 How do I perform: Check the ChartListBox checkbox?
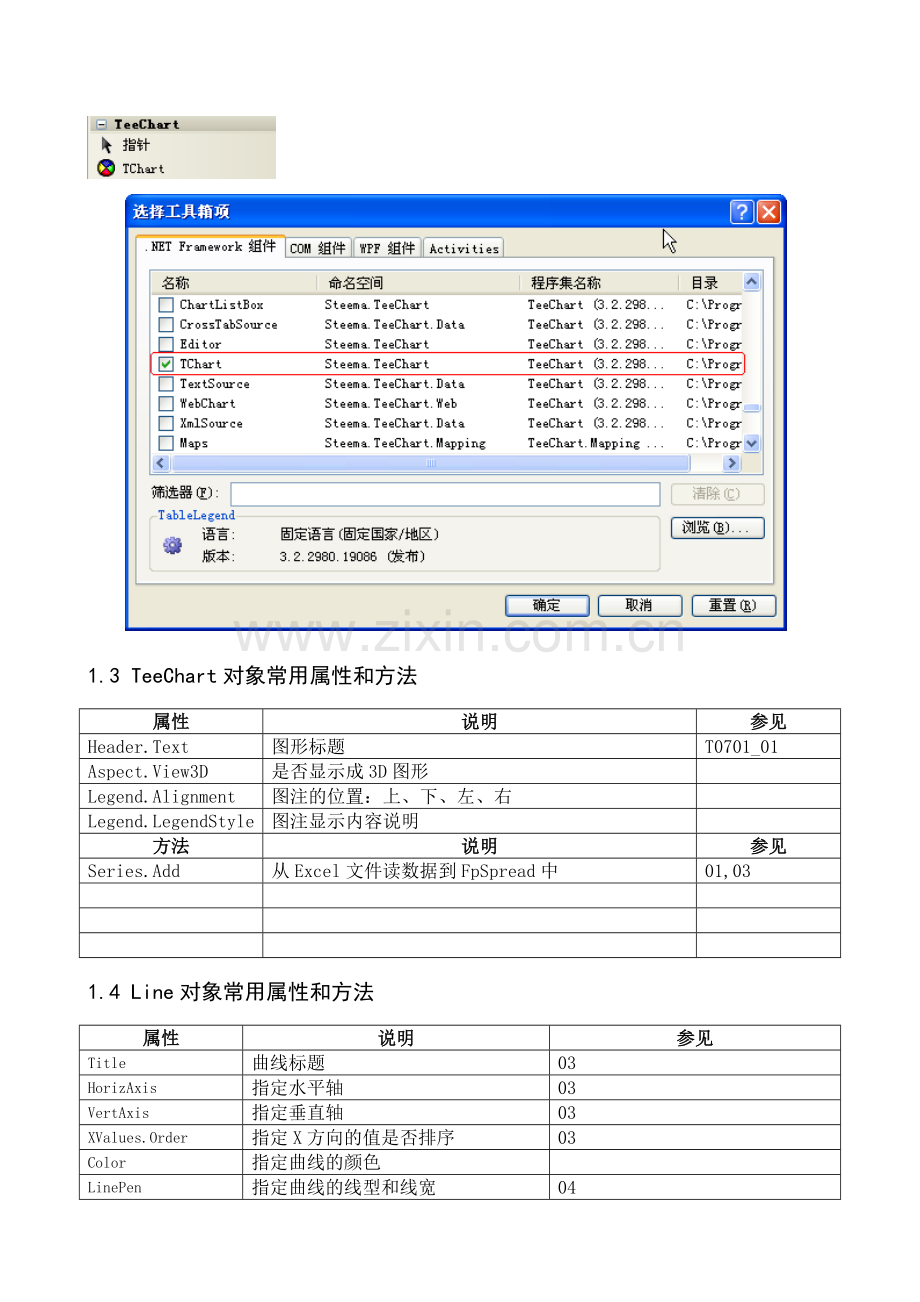click(x=166, y=305)
